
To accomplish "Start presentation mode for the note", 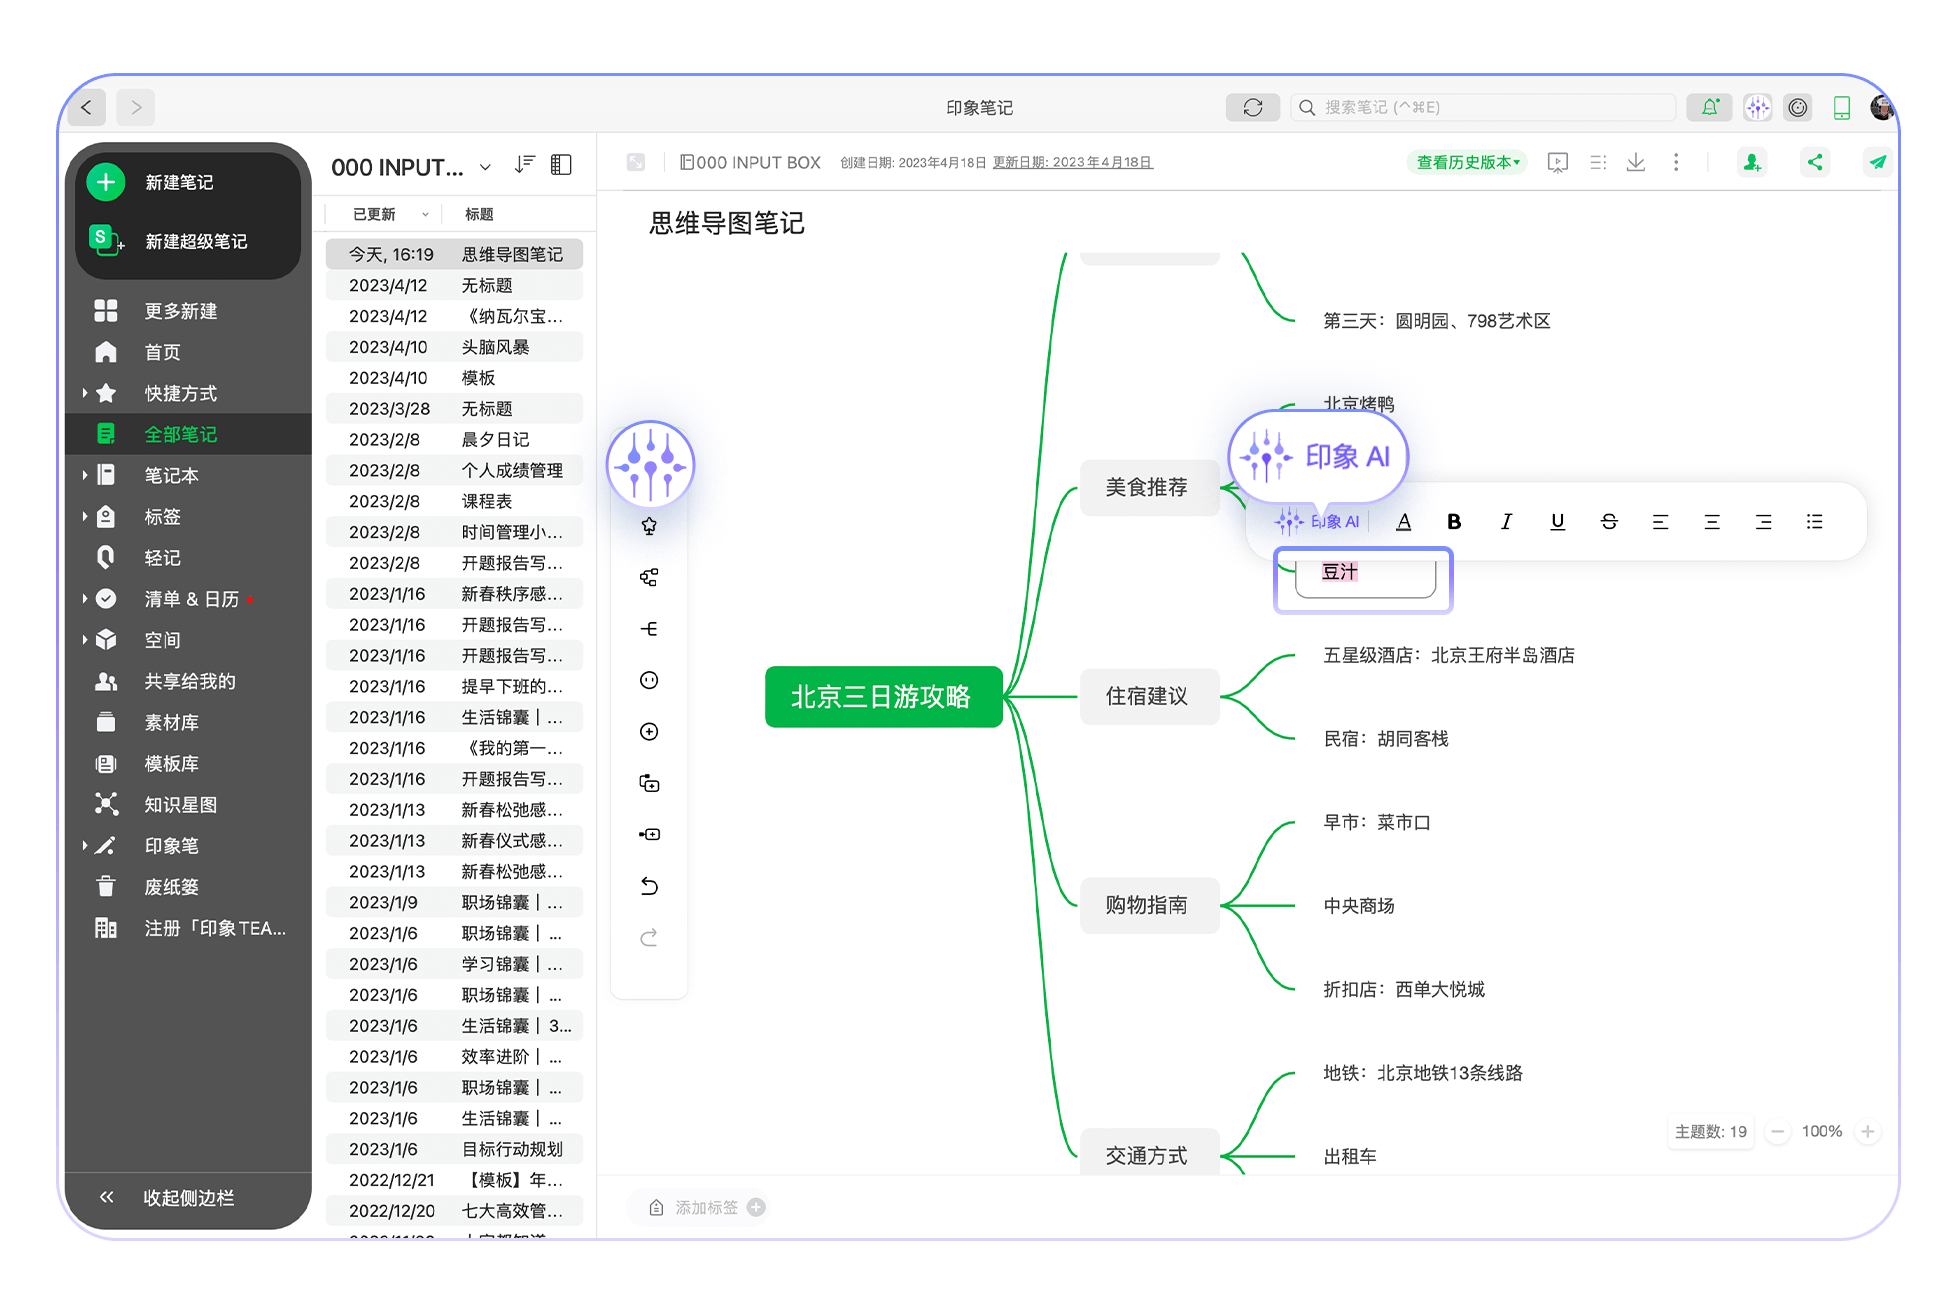I will point(1557,162).
